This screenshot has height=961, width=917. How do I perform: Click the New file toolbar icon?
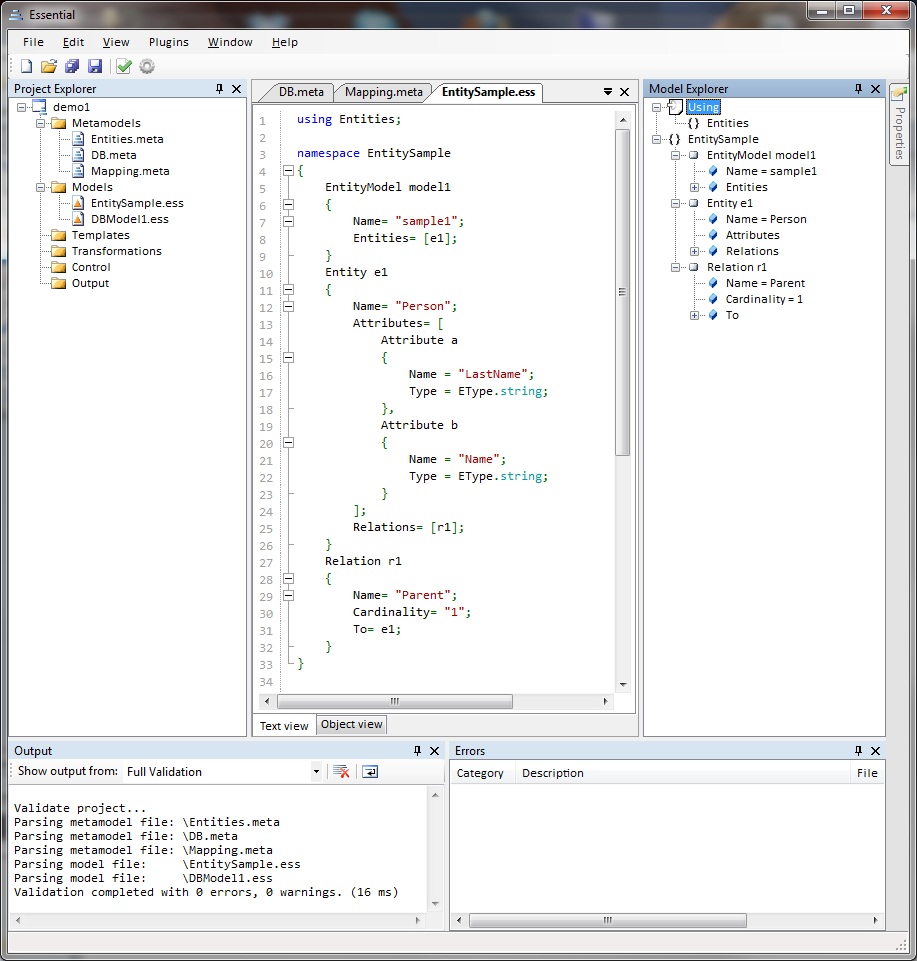(x=26, y=67)
